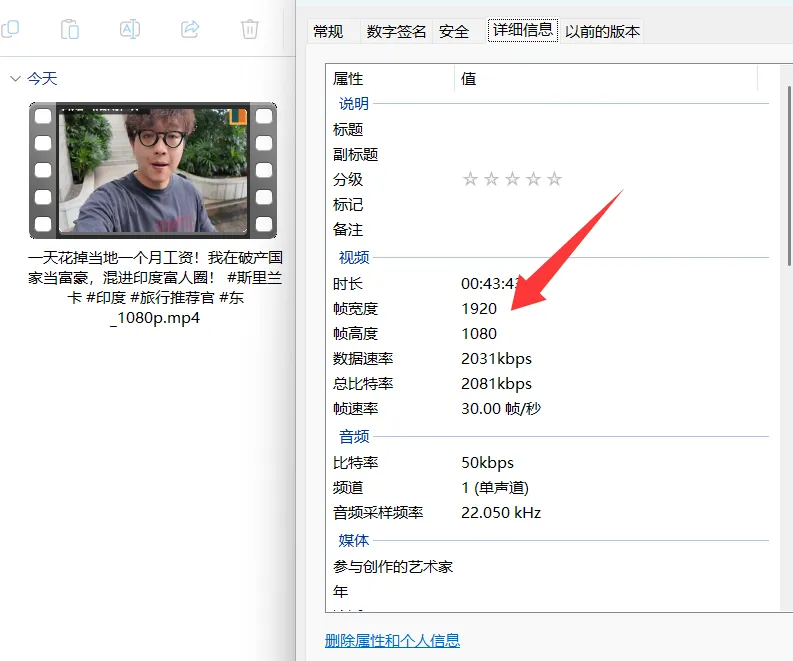Select 音频采样频率 value 22.050 kHz
793x661 pixels.
coord(501,513)
